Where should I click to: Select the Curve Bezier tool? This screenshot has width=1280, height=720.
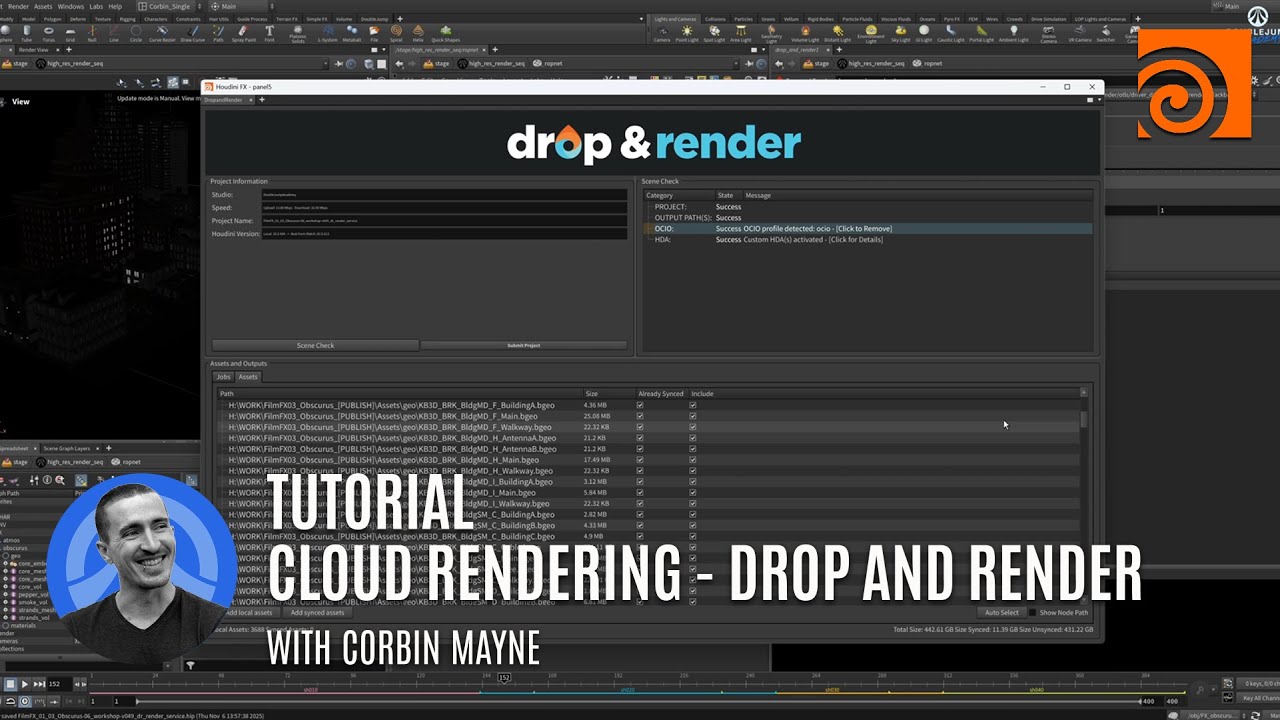[x=162, y=33]
